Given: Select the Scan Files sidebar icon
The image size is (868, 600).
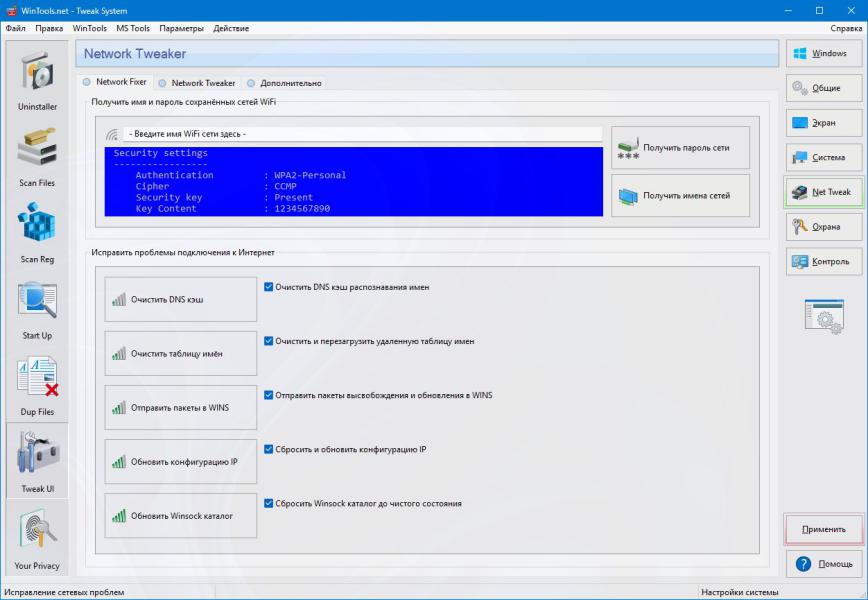Looking at the screenshot, I should coord(37,156).
